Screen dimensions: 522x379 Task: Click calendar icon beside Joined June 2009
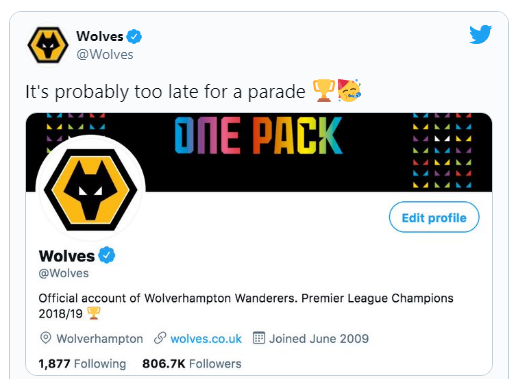pos(259,338)
